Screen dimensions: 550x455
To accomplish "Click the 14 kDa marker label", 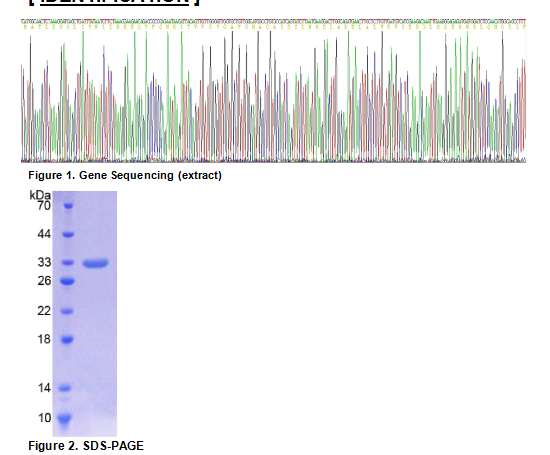I will pos(44,388).
